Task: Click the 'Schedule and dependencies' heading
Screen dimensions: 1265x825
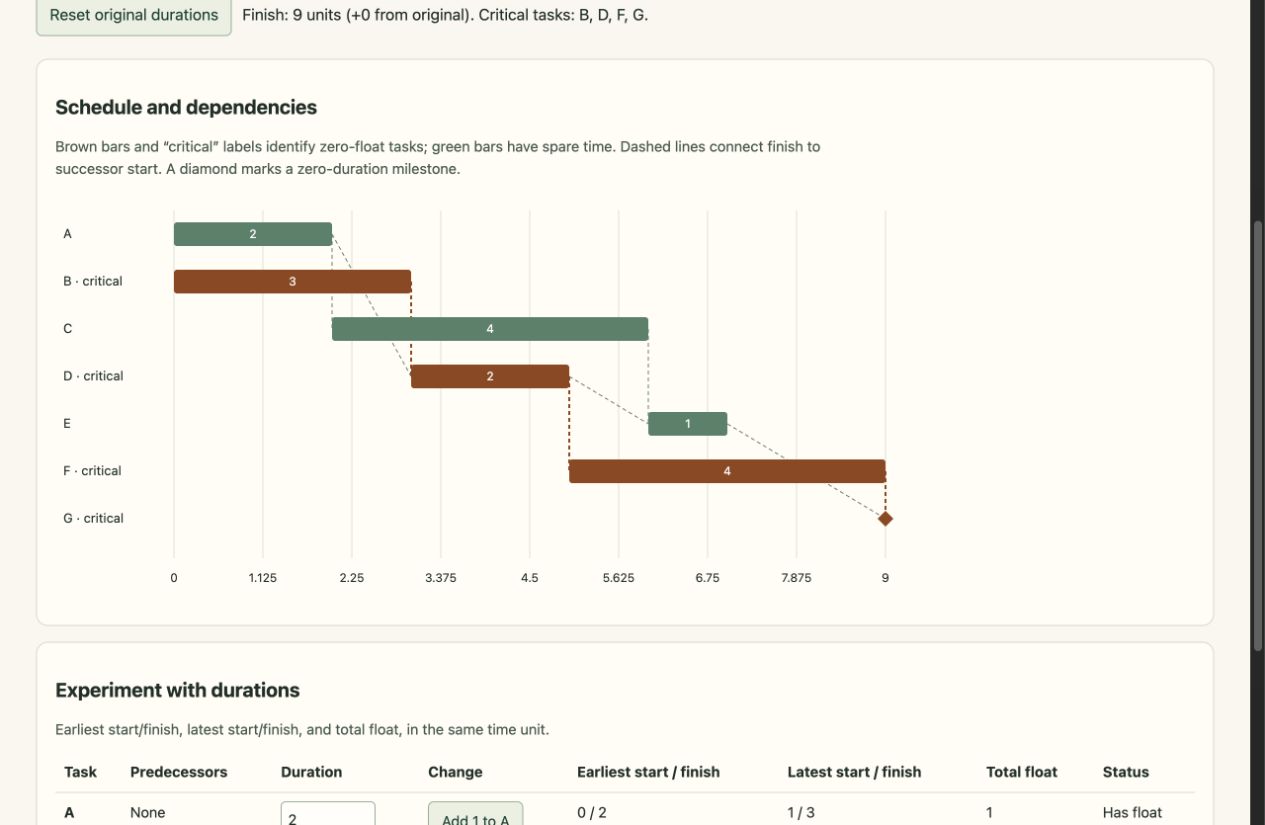Action: click(186, 108)
